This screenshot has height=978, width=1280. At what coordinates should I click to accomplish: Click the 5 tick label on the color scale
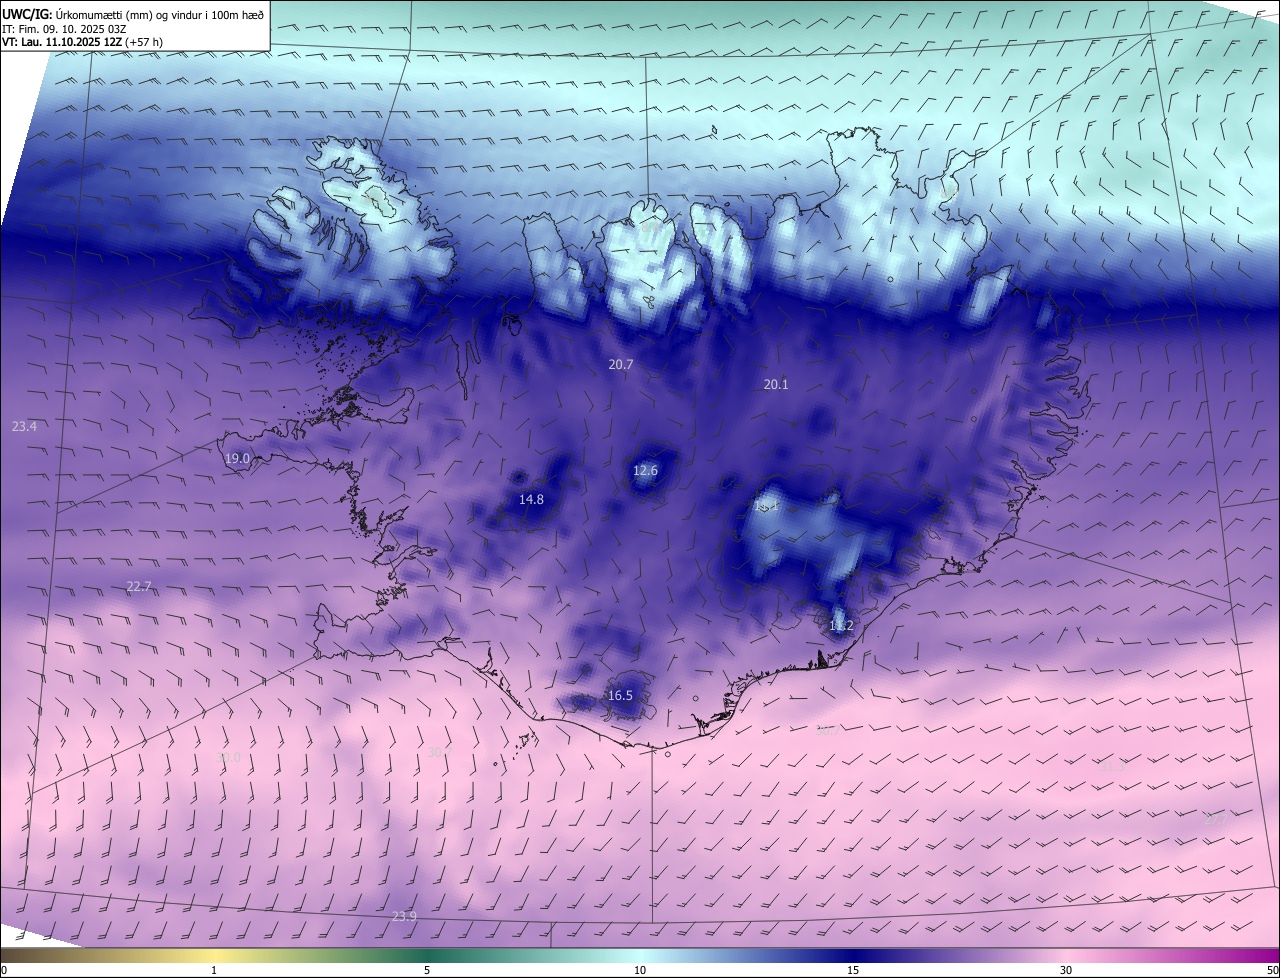coord(427,971)
